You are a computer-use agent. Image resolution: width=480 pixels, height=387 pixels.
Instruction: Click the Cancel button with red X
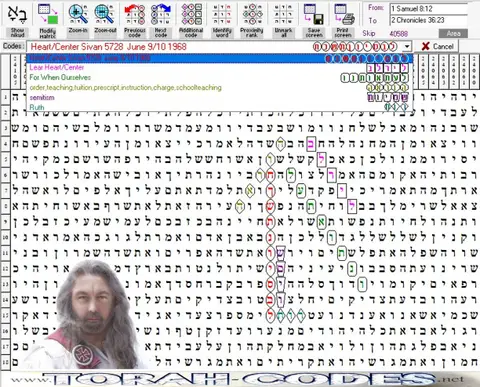click(x=437, y=46)
